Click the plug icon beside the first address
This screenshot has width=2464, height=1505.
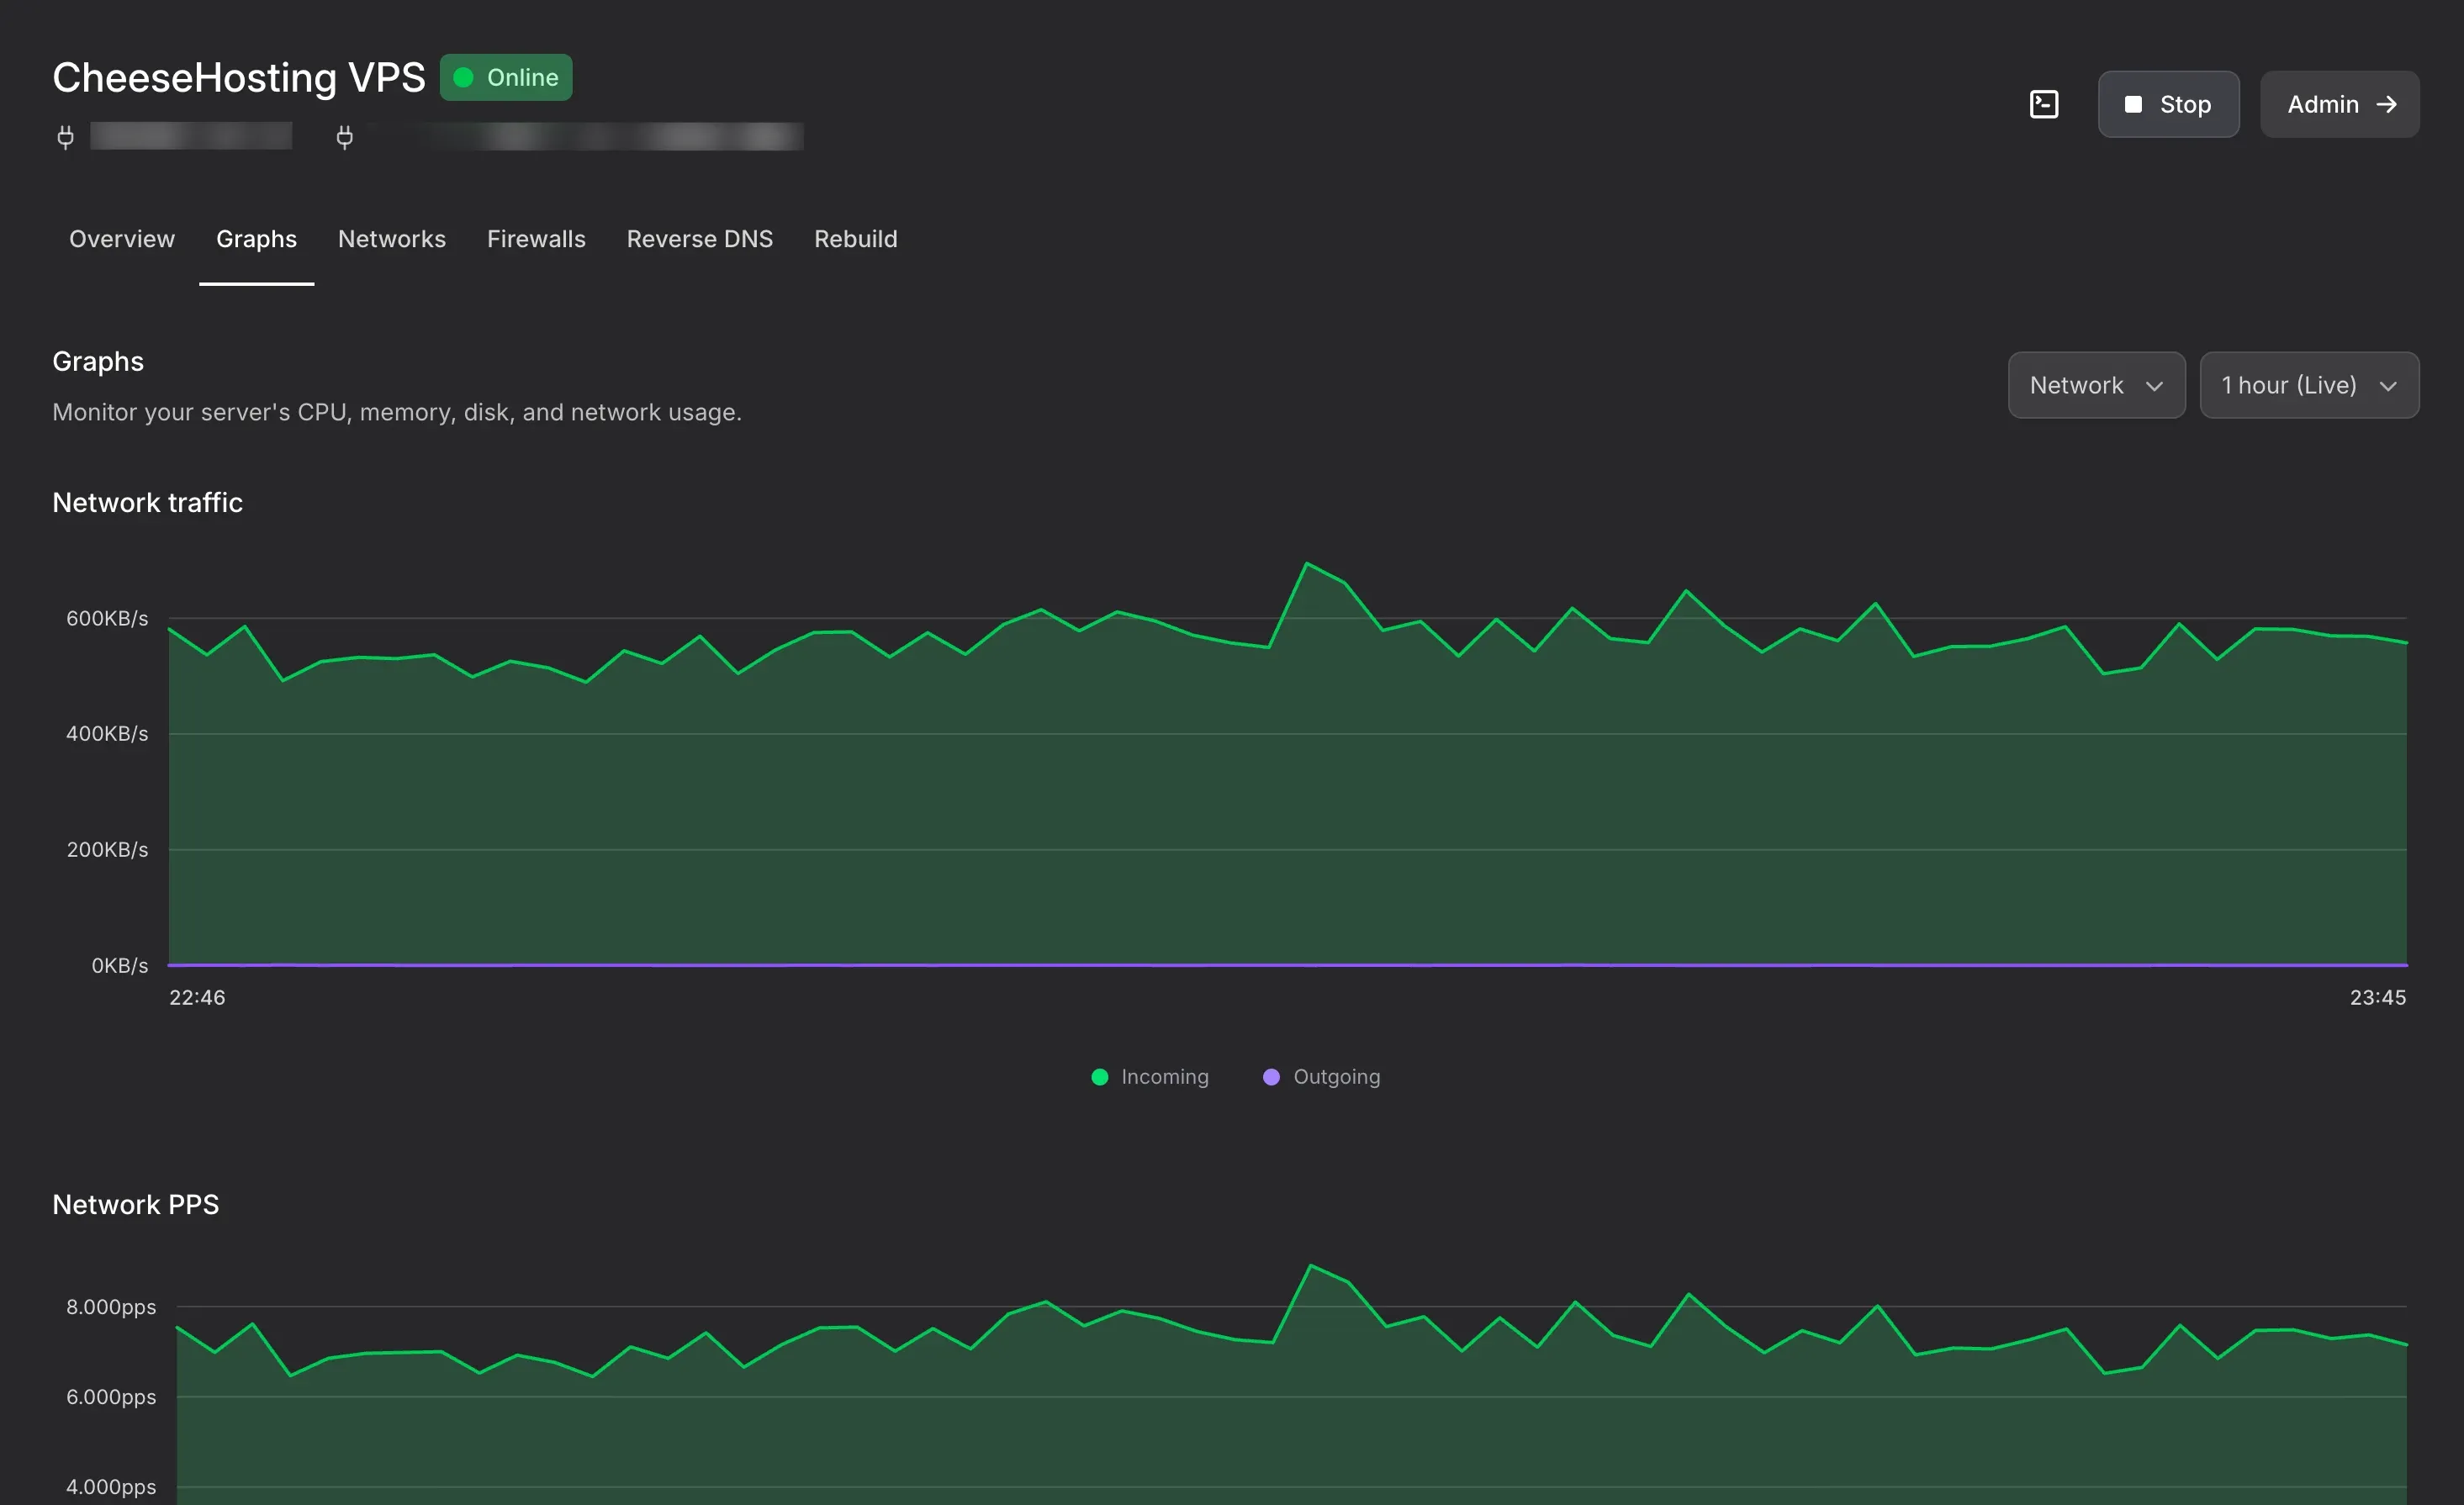coord(65,137)
